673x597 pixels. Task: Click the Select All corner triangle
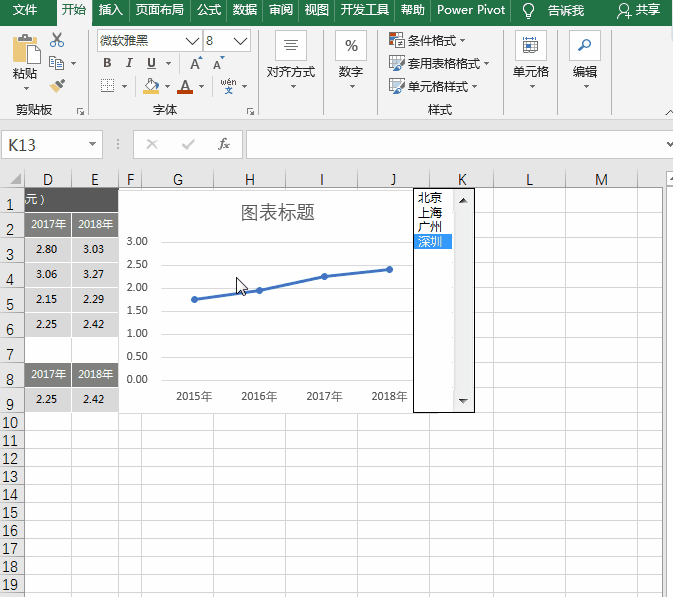click(14, 179)
